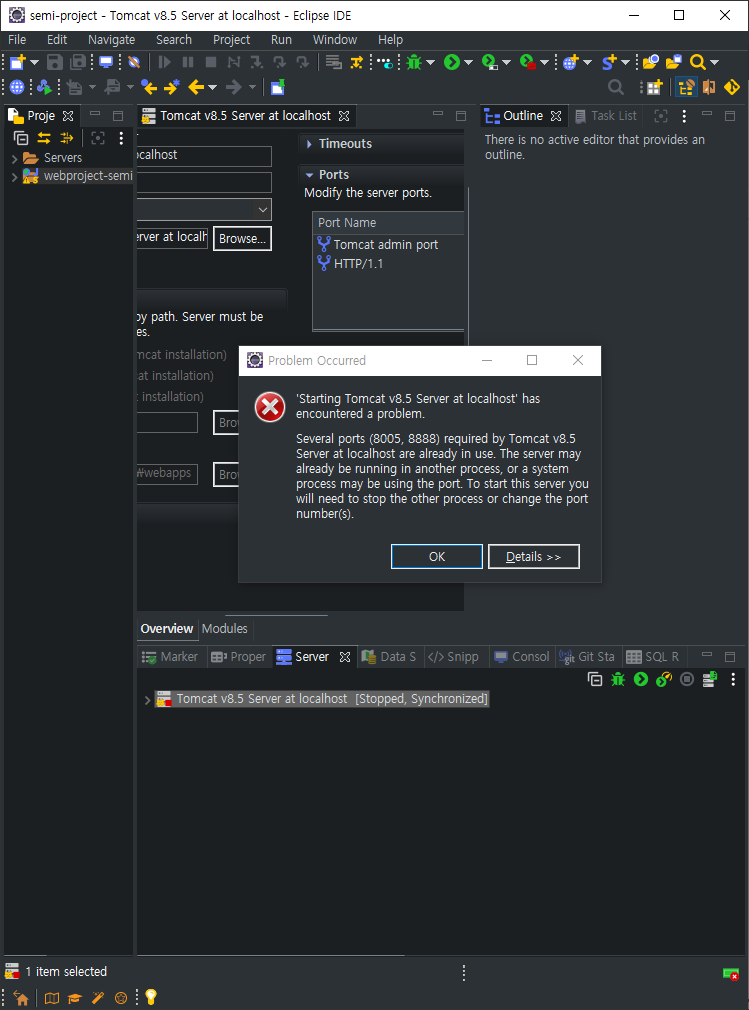
Task: Click the Port Name column header
Action: (x=388, y=223)
